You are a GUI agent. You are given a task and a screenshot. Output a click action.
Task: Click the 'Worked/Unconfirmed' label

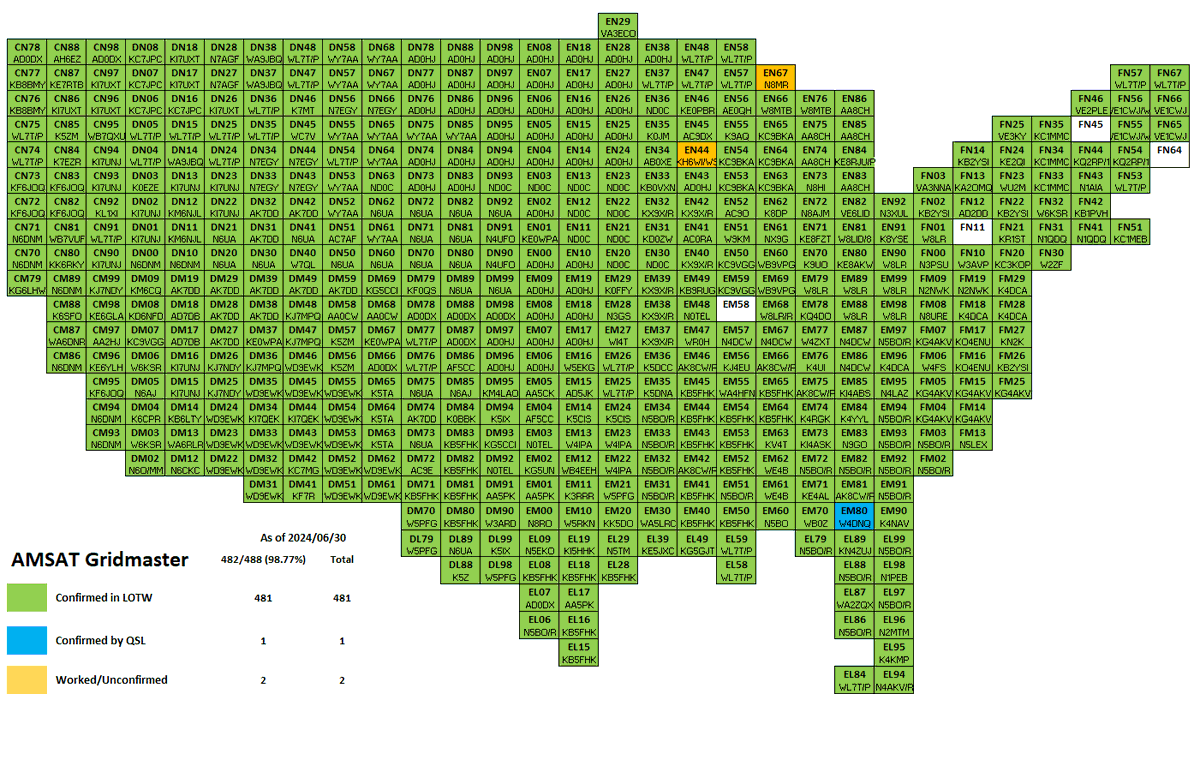[111, 680]
